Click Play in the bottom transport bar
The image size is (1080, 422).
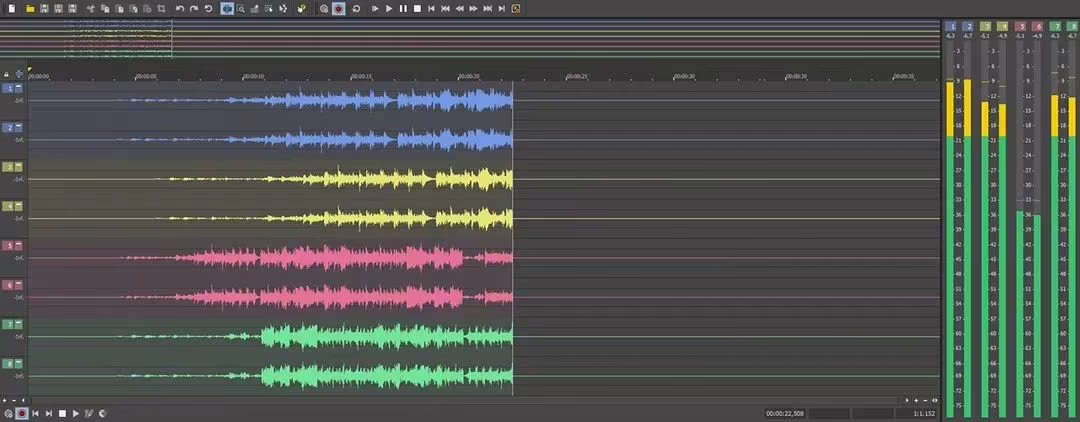(76, 414)
